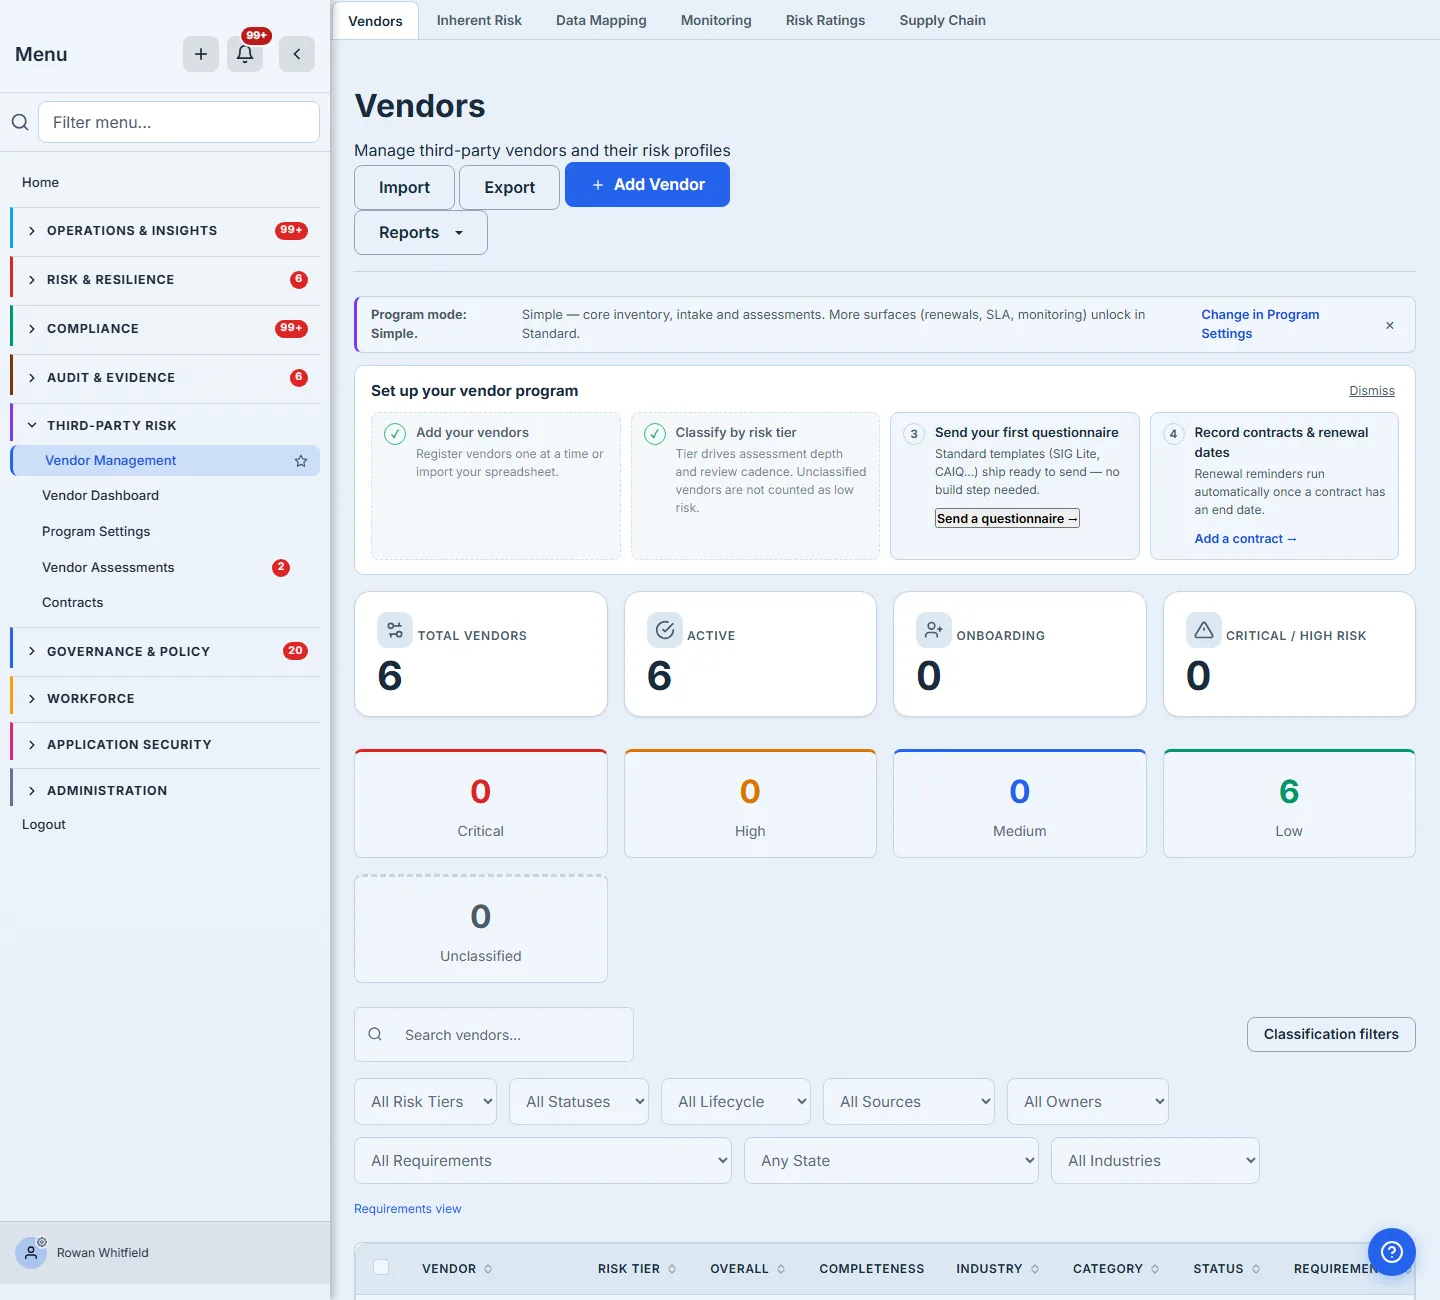Click the Filter menu input field
The height and width of the screenshot is (1300, 1440).
179,122
